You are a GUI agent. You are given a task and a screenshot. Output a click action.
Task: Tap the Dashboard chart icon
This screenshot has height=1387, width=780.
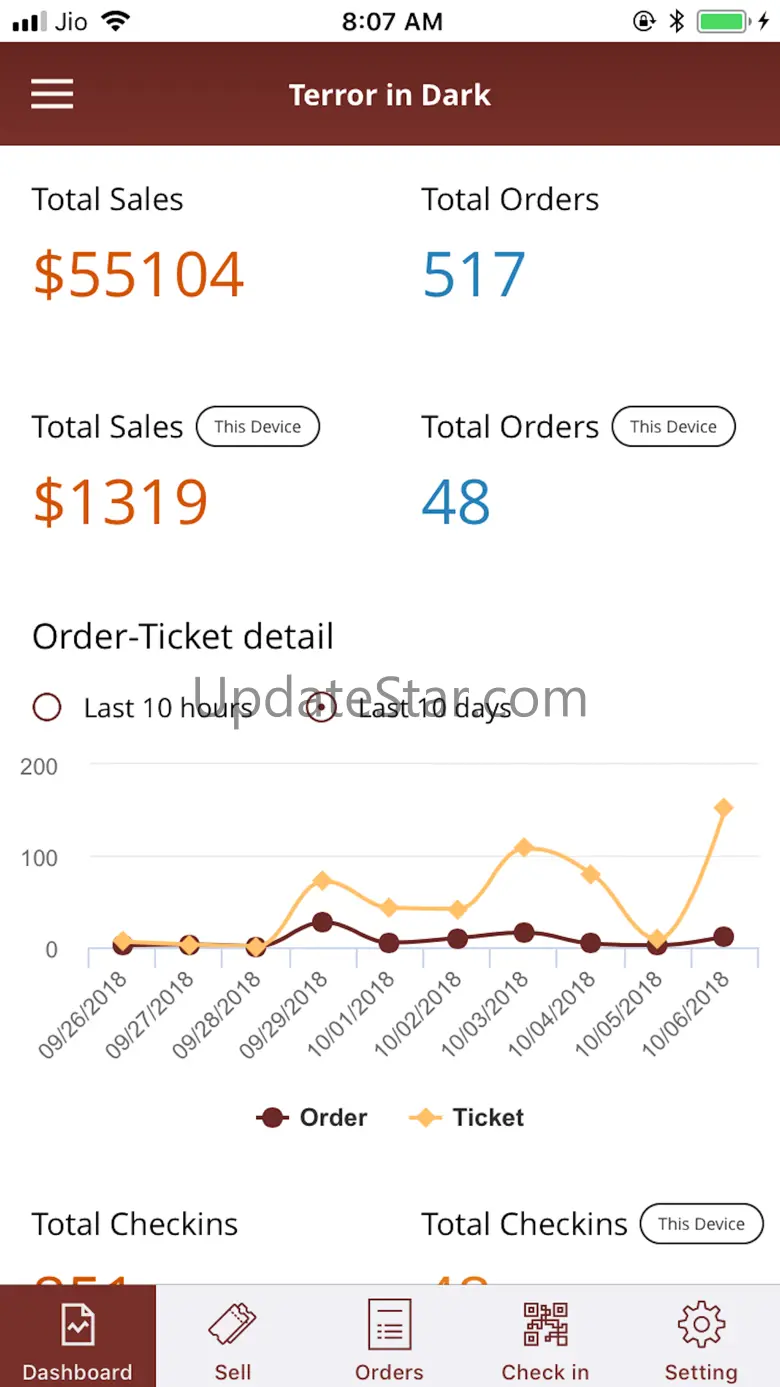pyautogui.click(x=77, y=1325)
